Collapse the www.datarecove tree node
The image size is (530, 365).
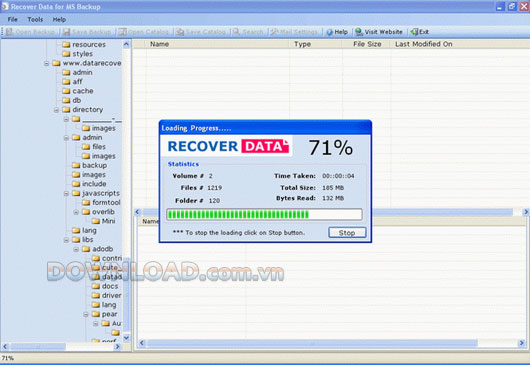pyautogui.click(x=47, y=63)
